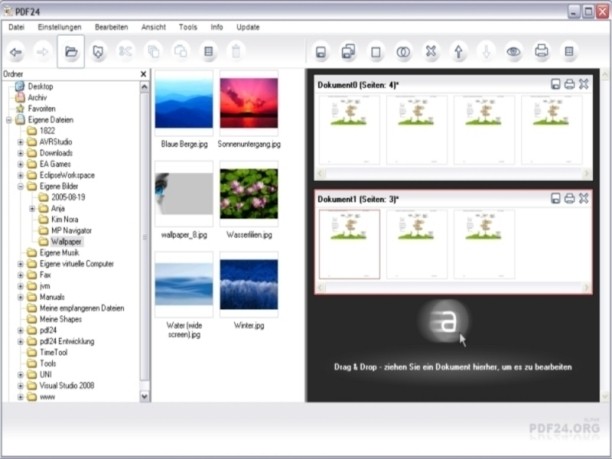Click the eye preview icon in the toolbar
This screenshot has width=612, height=459.
[x=514, y=50]
